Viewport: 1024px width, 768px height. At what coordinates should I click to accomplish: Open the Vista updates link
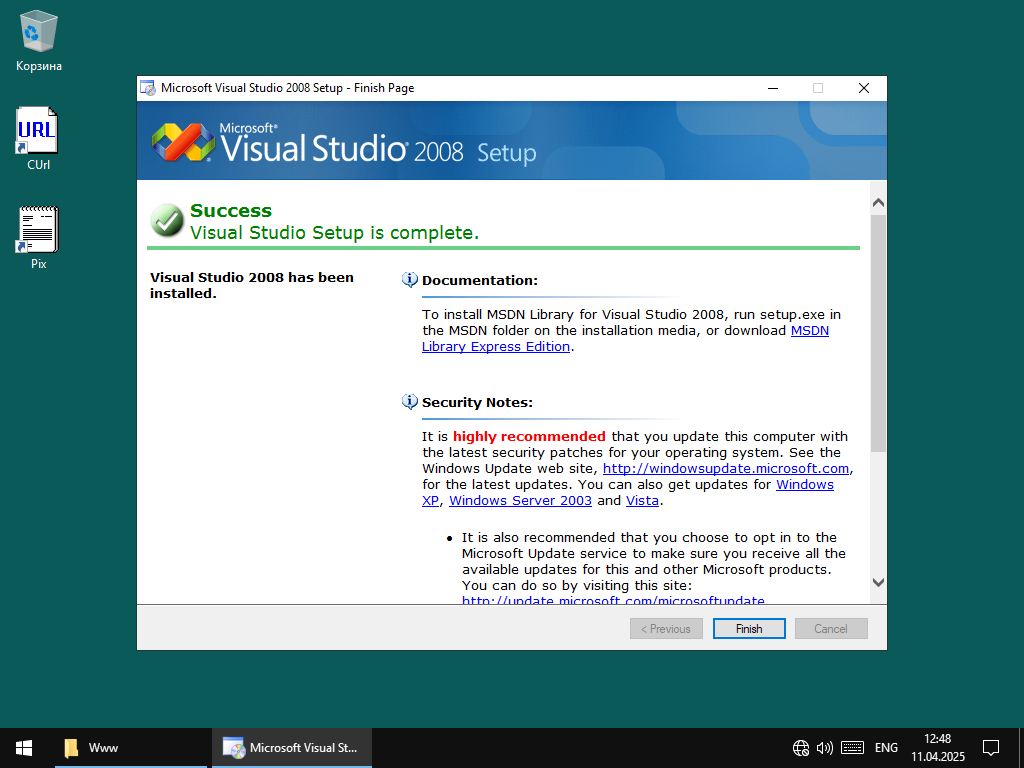pyautogui.click(x=642, y=500)
